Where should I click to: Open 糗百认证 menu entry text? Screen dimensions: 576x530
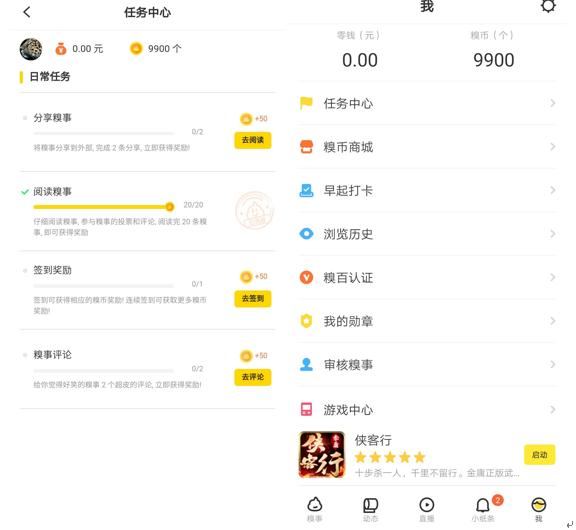[x=348, y=278]
